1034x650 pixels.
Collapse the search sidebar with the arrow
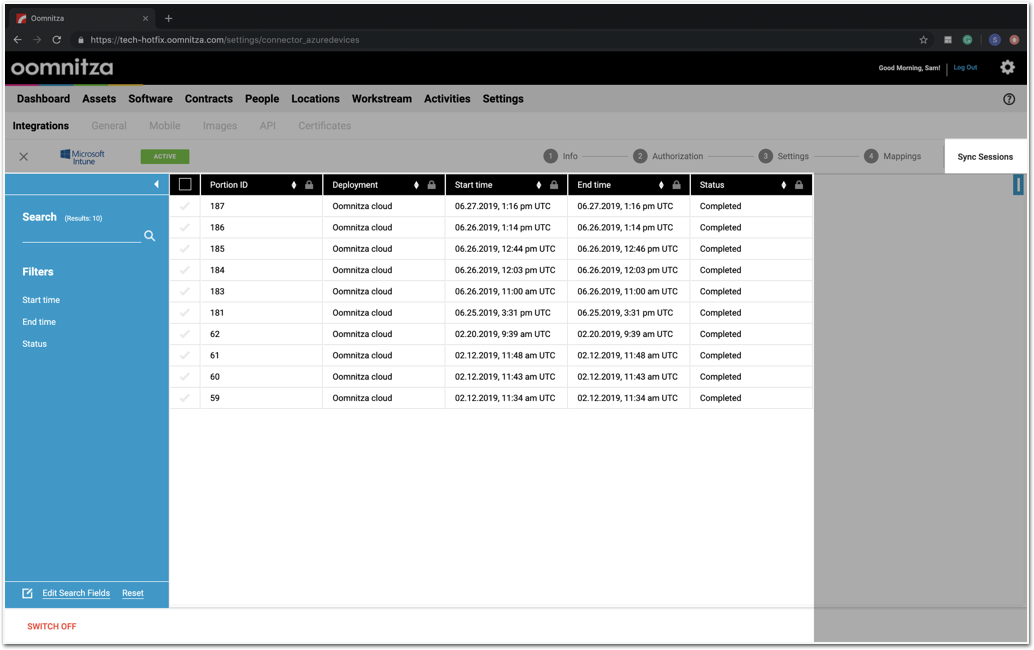tap(156, 184)
